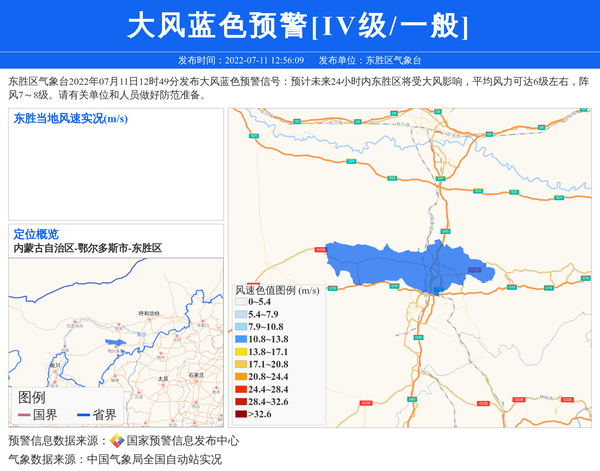Click the large blue warning area on main map
The height and width of the screenshot is (471, 600).
(400, 267)
